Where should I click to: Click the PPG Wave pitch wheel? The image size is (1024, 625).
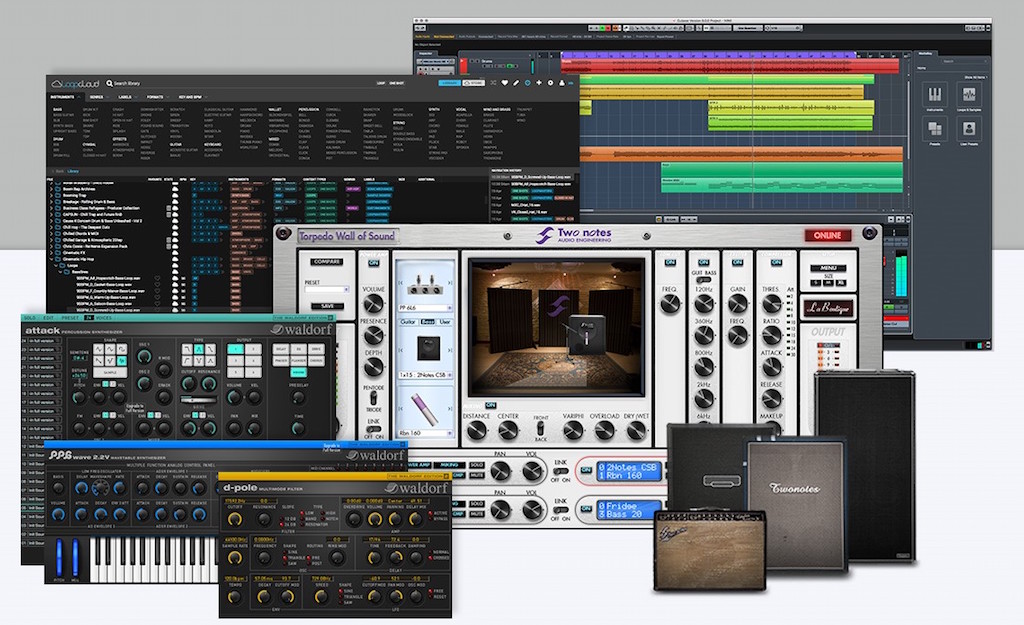[59, 557]
